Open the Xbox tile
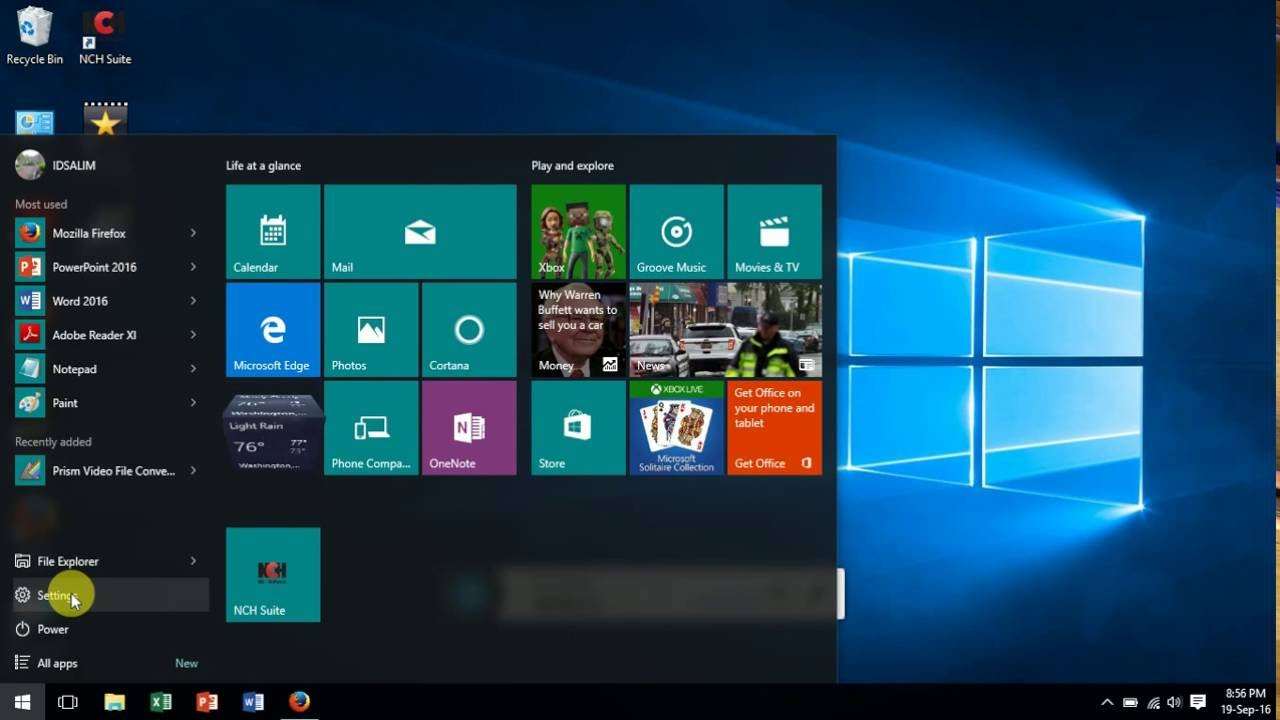1280x720 pixels. 578,231
